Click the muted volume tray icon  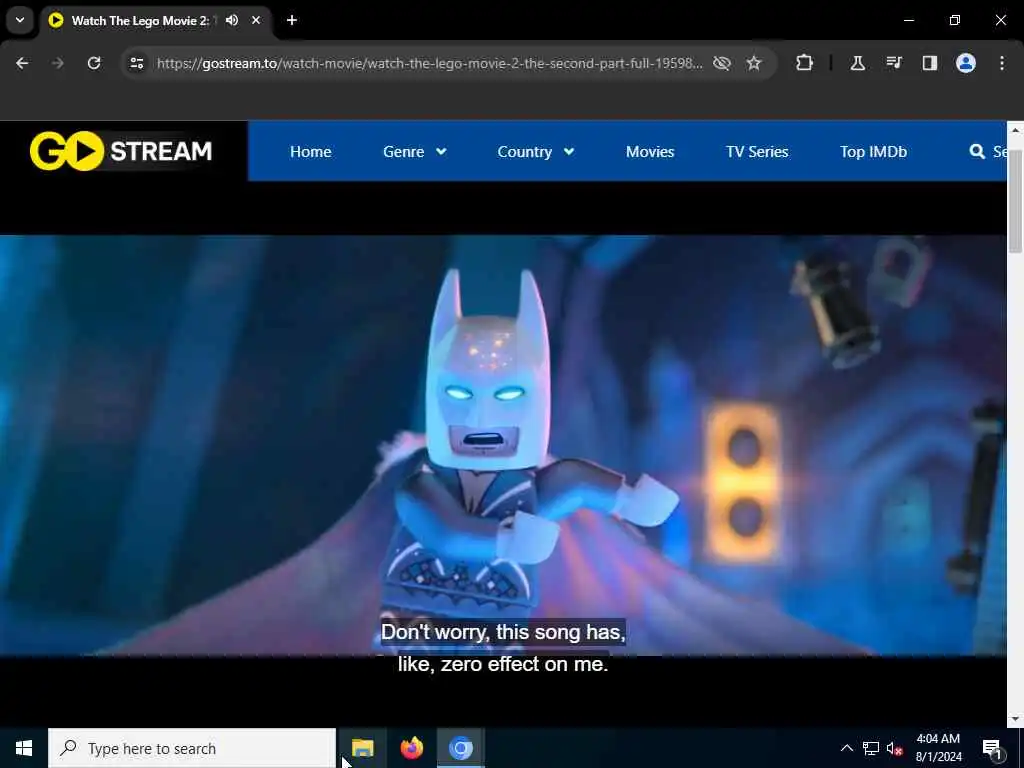[895, 748]
